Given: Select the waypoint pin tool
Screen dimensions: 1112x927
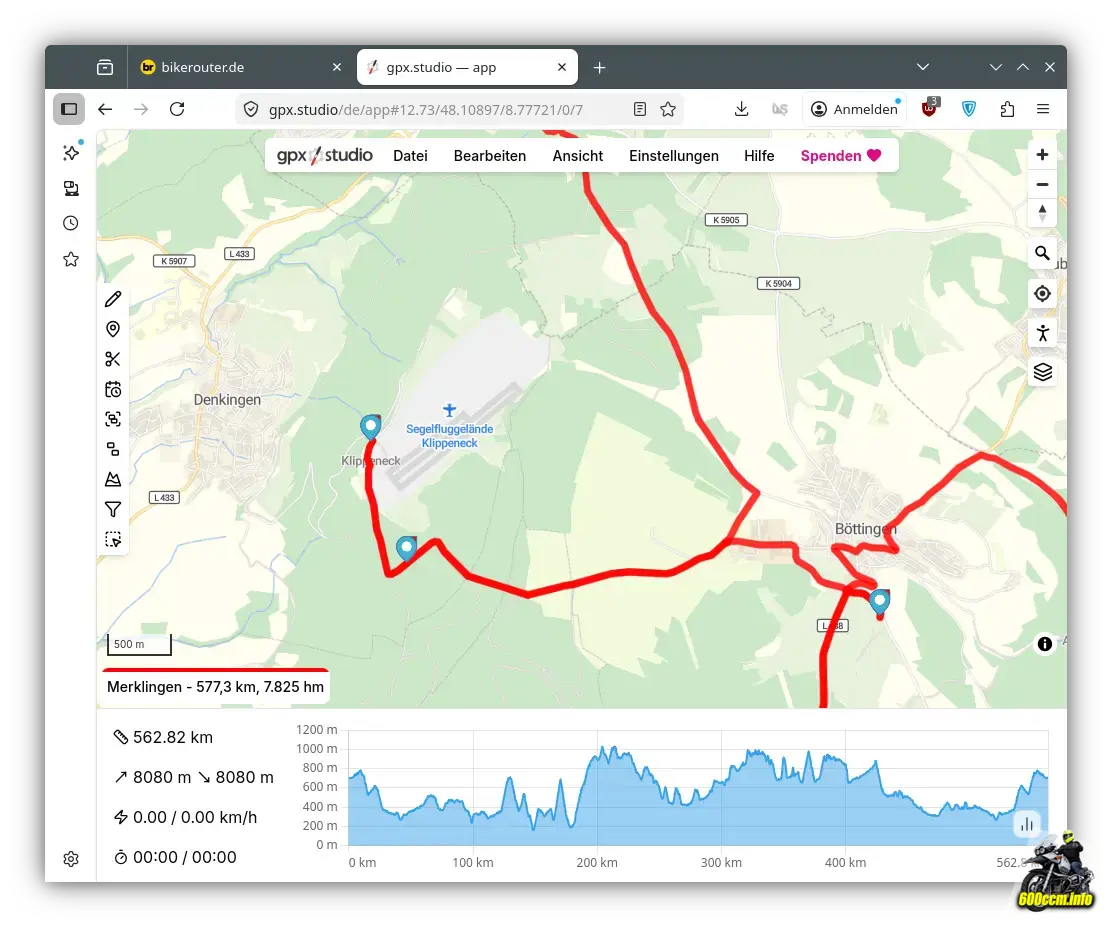Looking at the screenshot, I should [x=113, y=329].
